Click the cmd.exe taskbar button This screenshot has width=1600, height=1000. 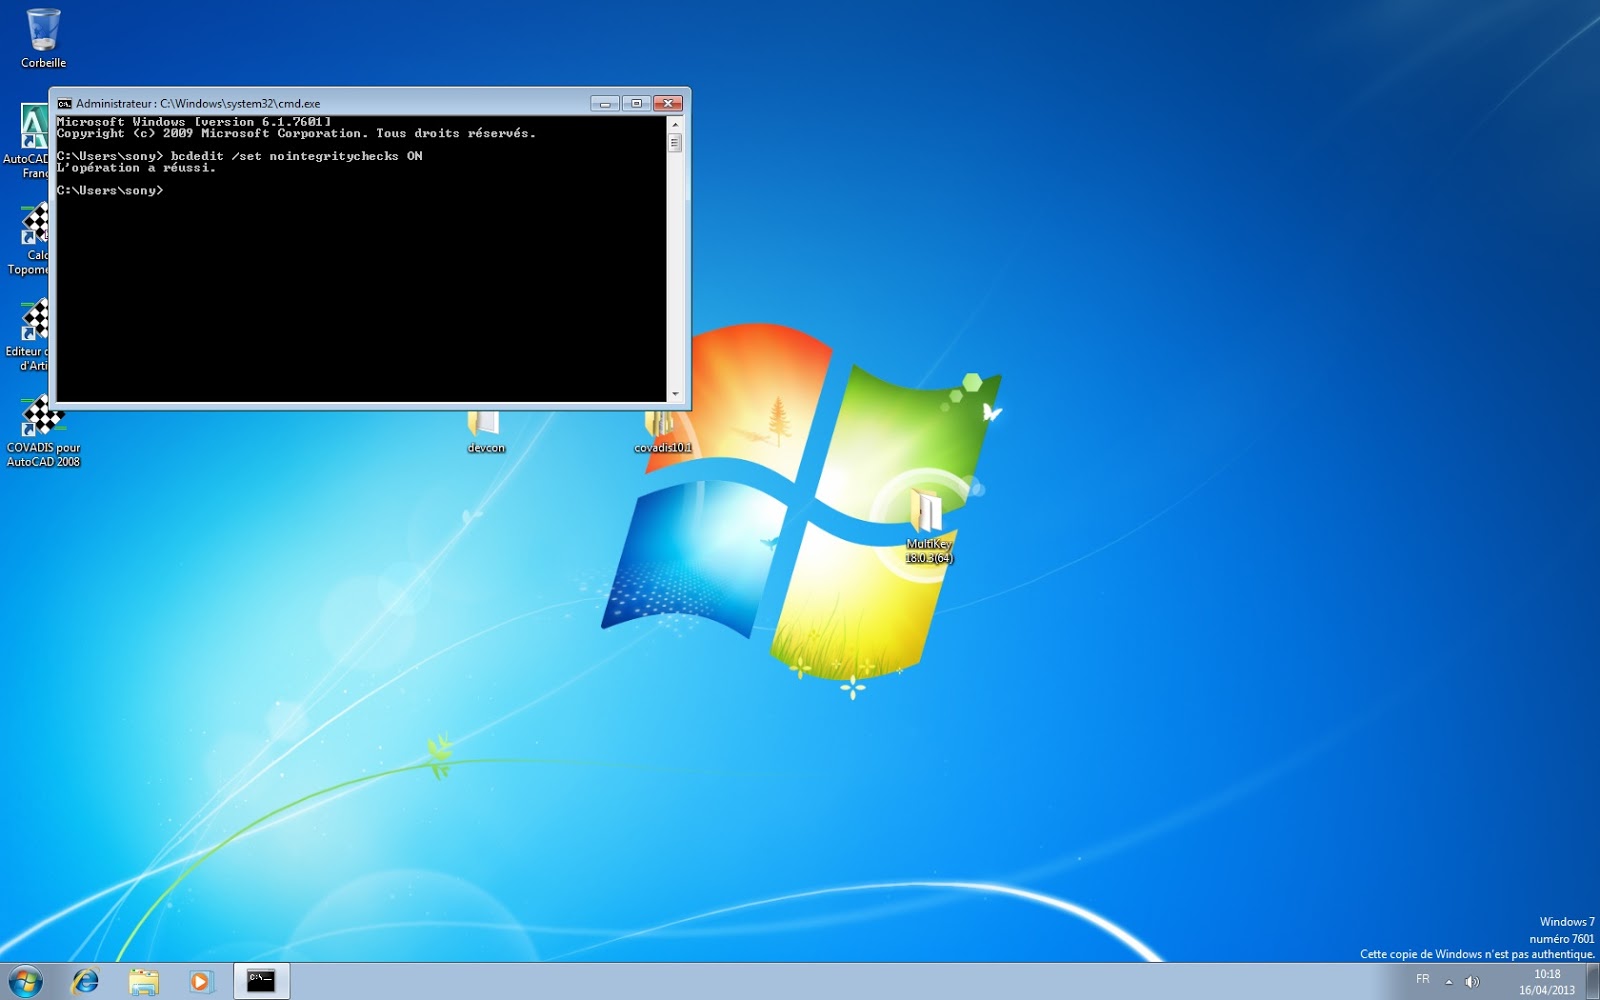click(x=261, y=981)
